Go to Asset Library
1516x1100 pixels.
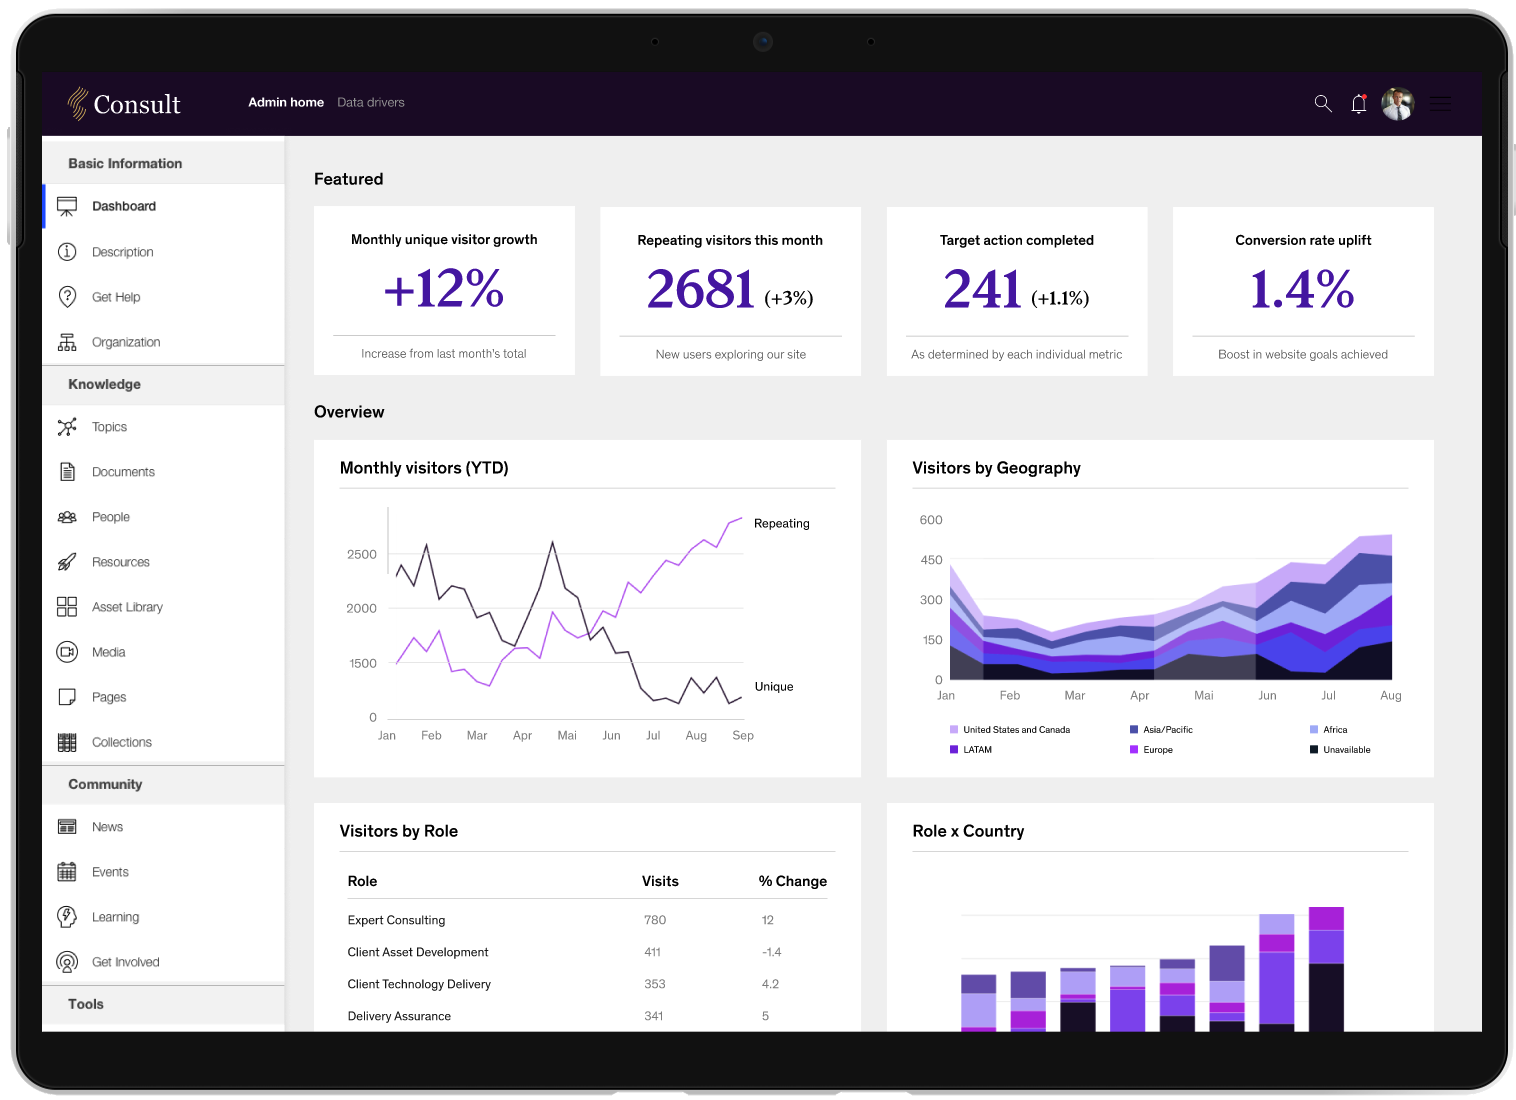click(163, 607)
